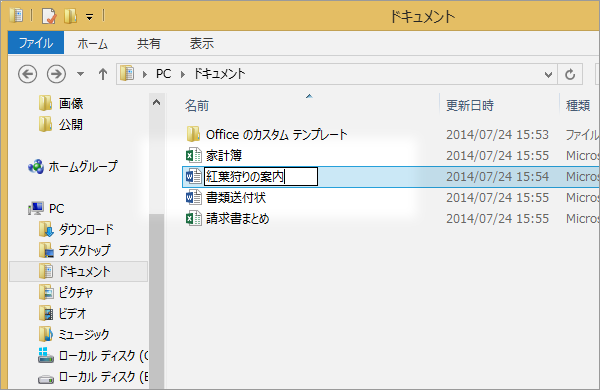Select the 請求書まとめ file name
Viewport: 600px width, 390px height.
point(238,219)
